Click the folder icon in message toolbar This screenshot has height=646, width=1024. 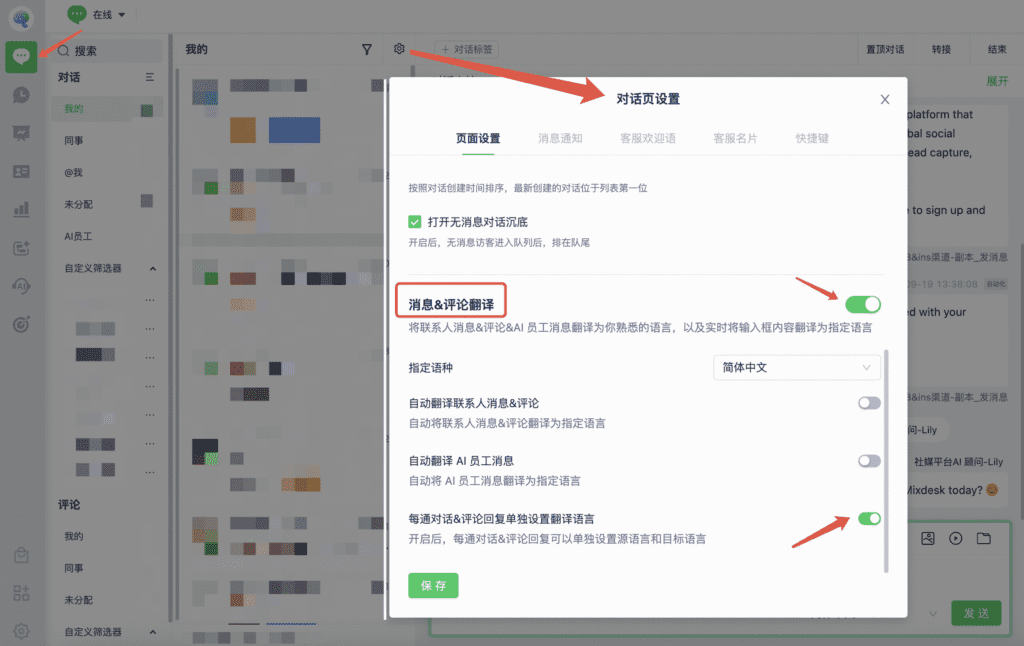point(984,539)
